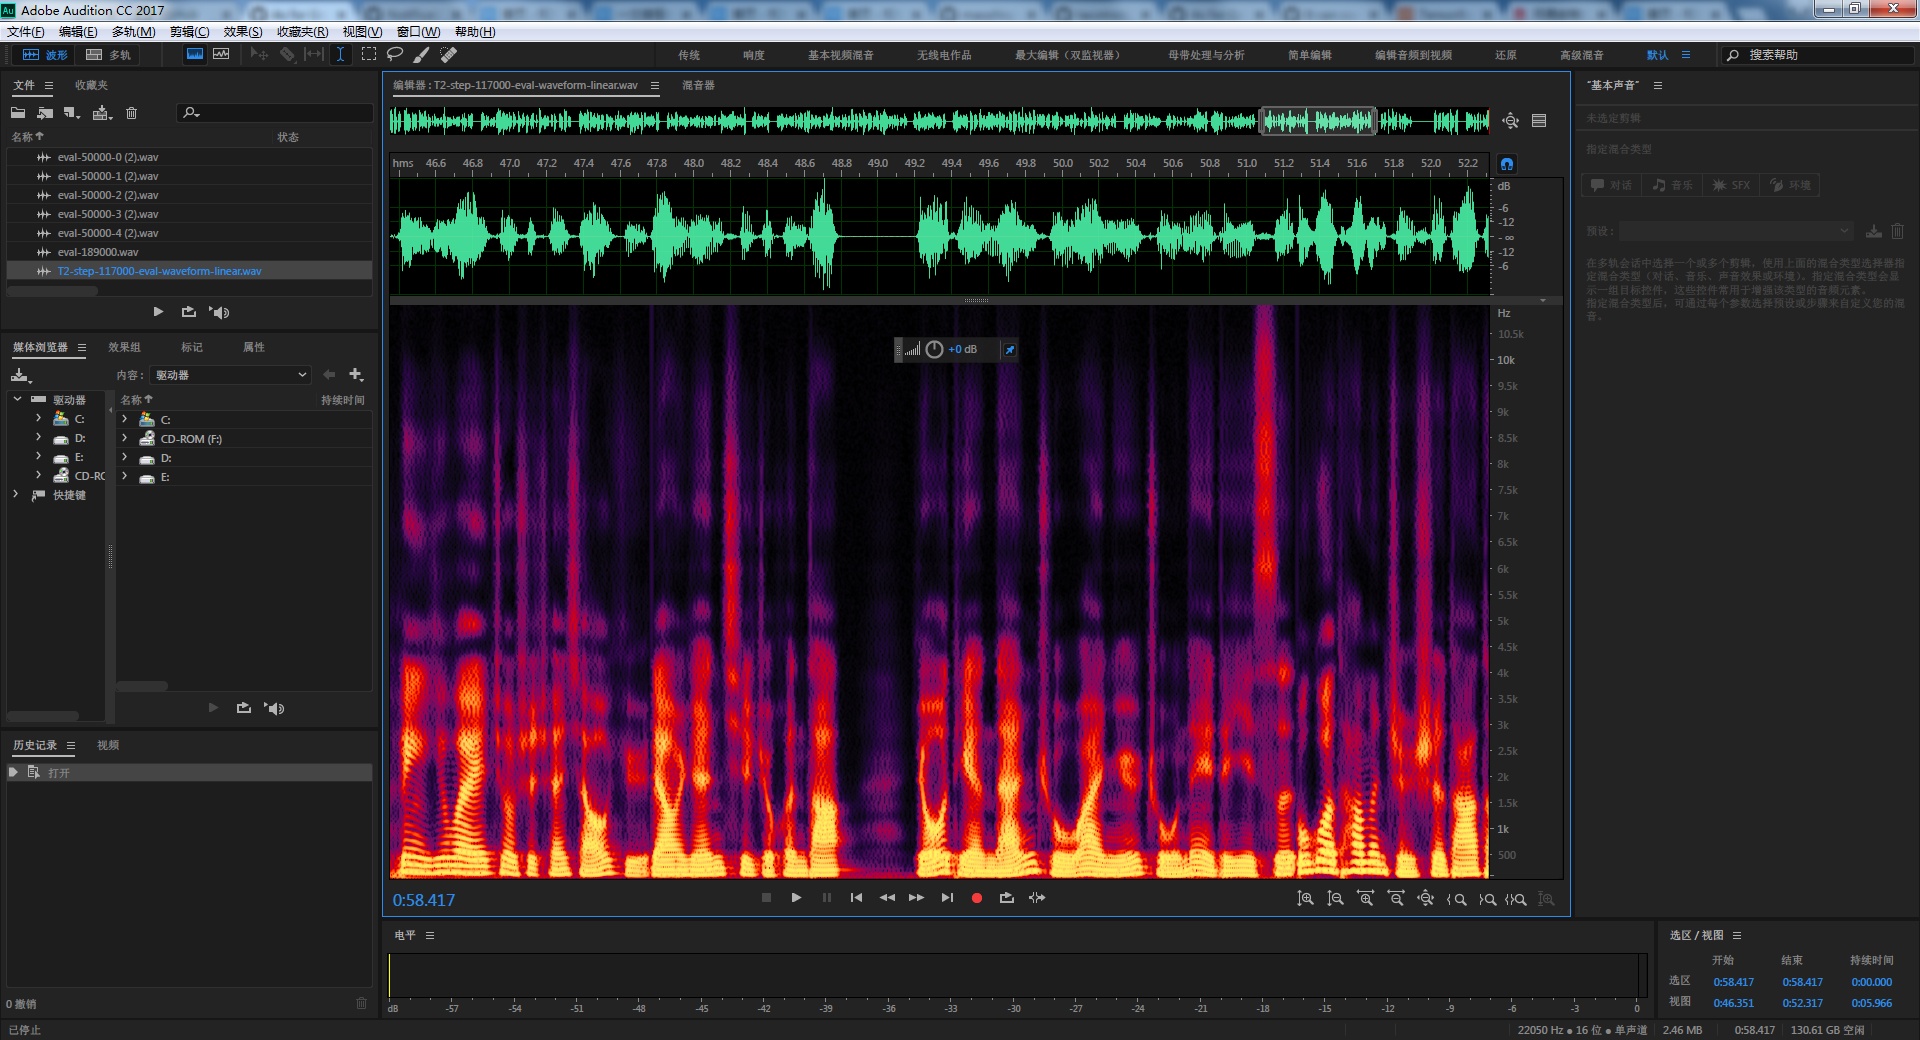1920x1040 pixels.
Task: Select the 基本视频混音 workspace
Action: 841,55
